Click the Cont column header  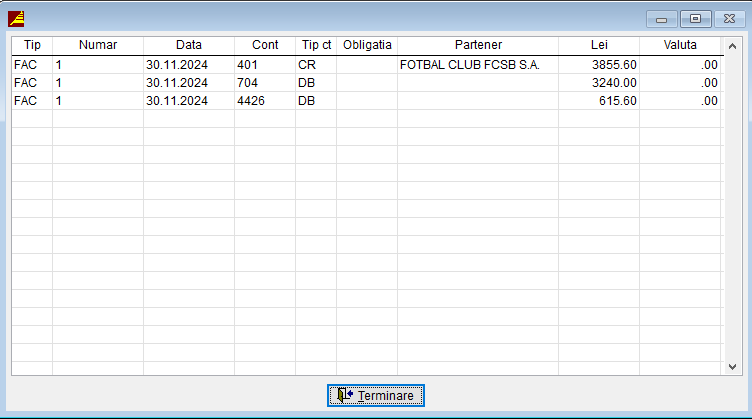click(x=265, y=45)
